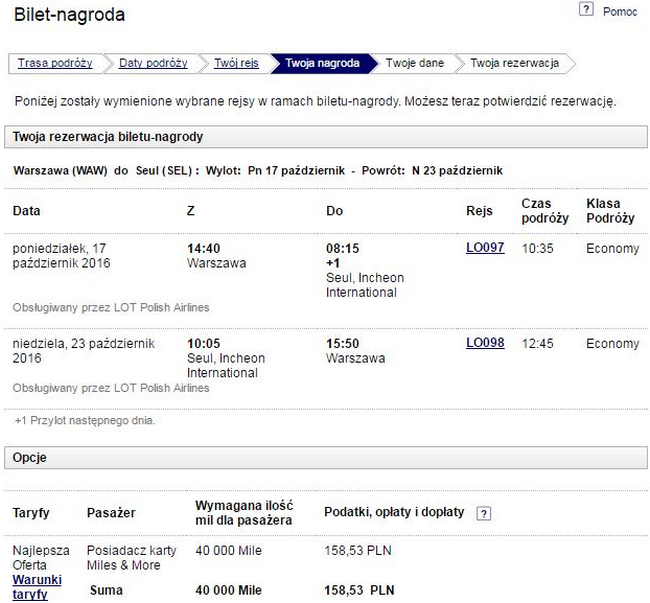The width and height of the screenshot is (650, 603).
Task: Click the Pomoc help link text
Action: [620, 12]
